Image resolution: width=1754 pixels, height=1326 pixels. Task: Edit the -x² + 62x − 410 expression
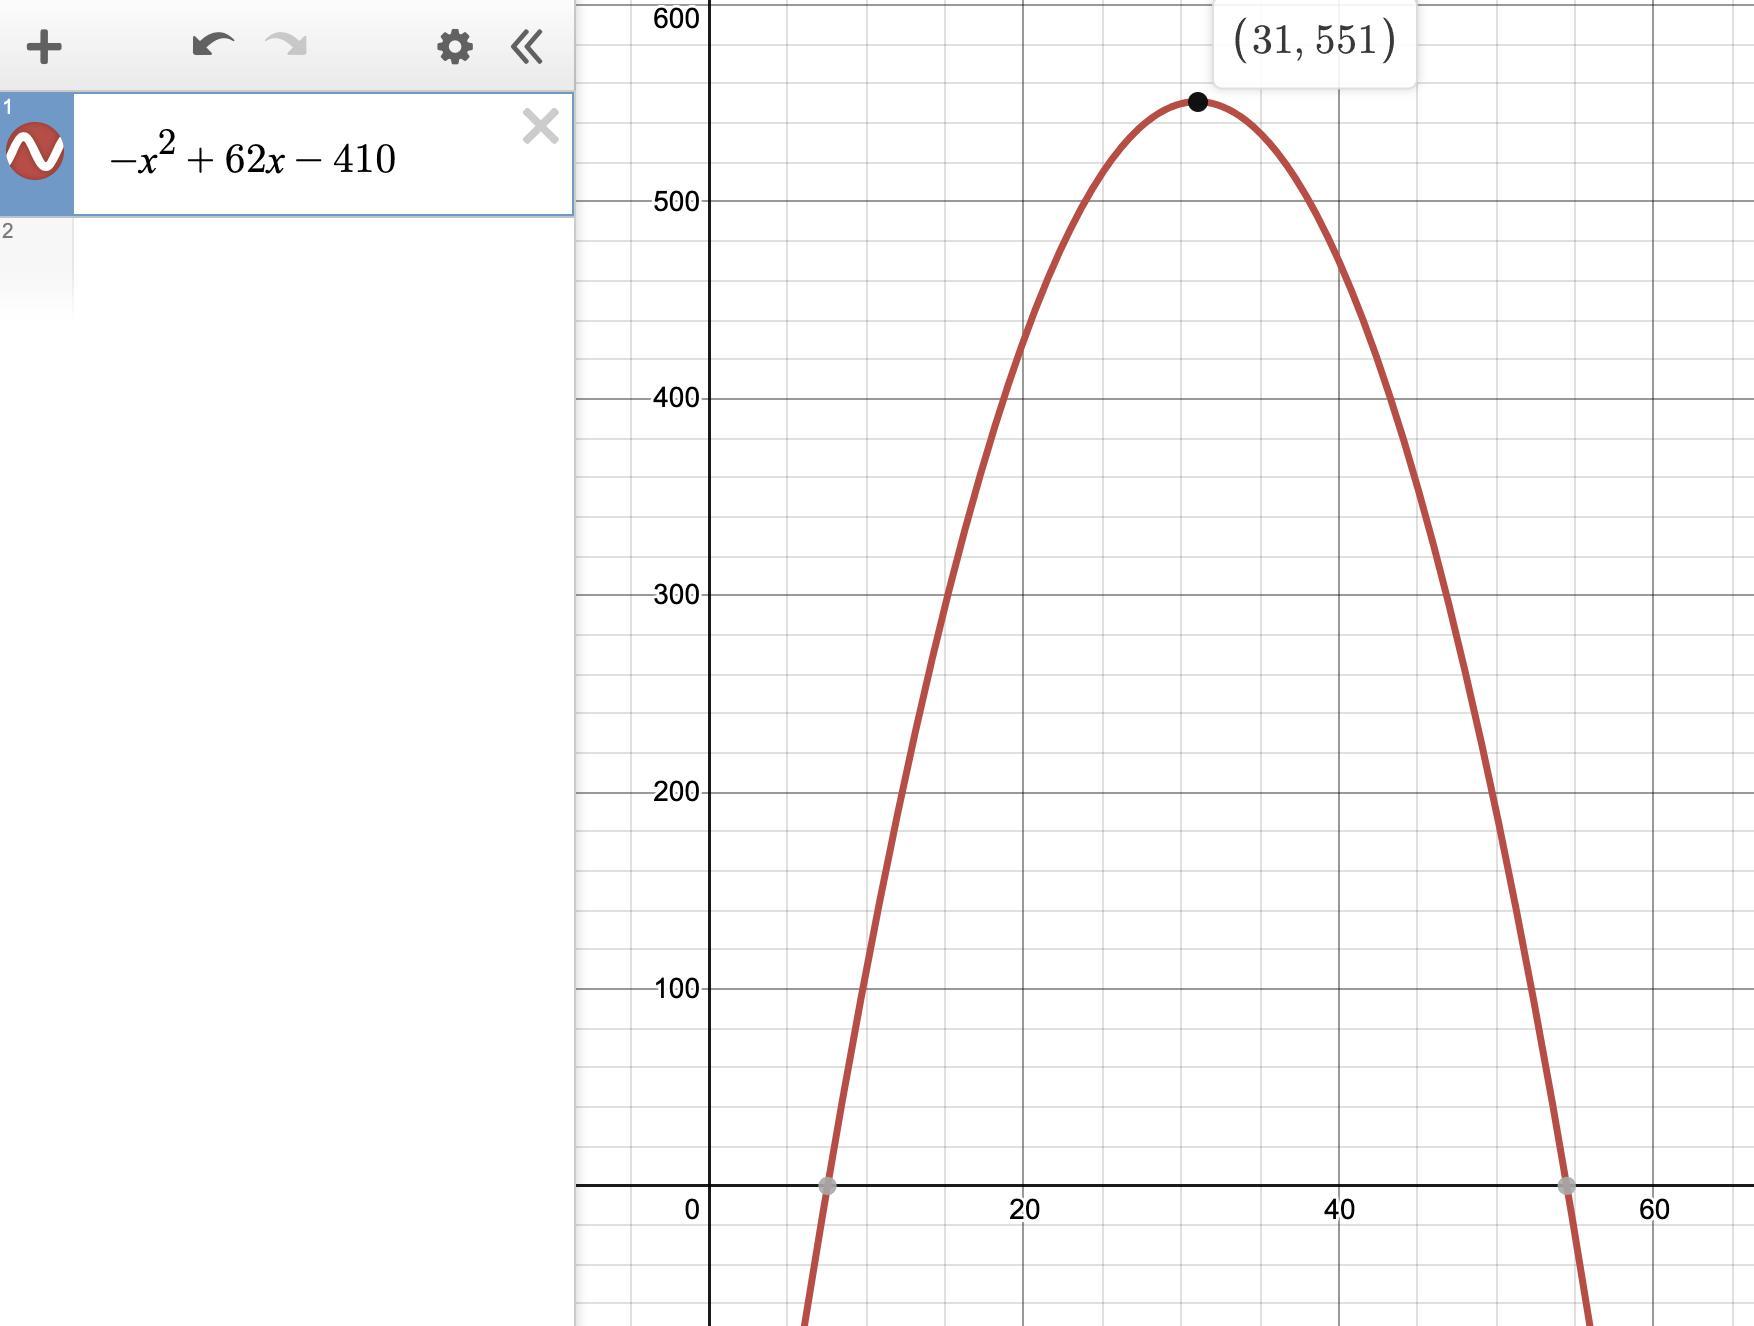(253, 156)
